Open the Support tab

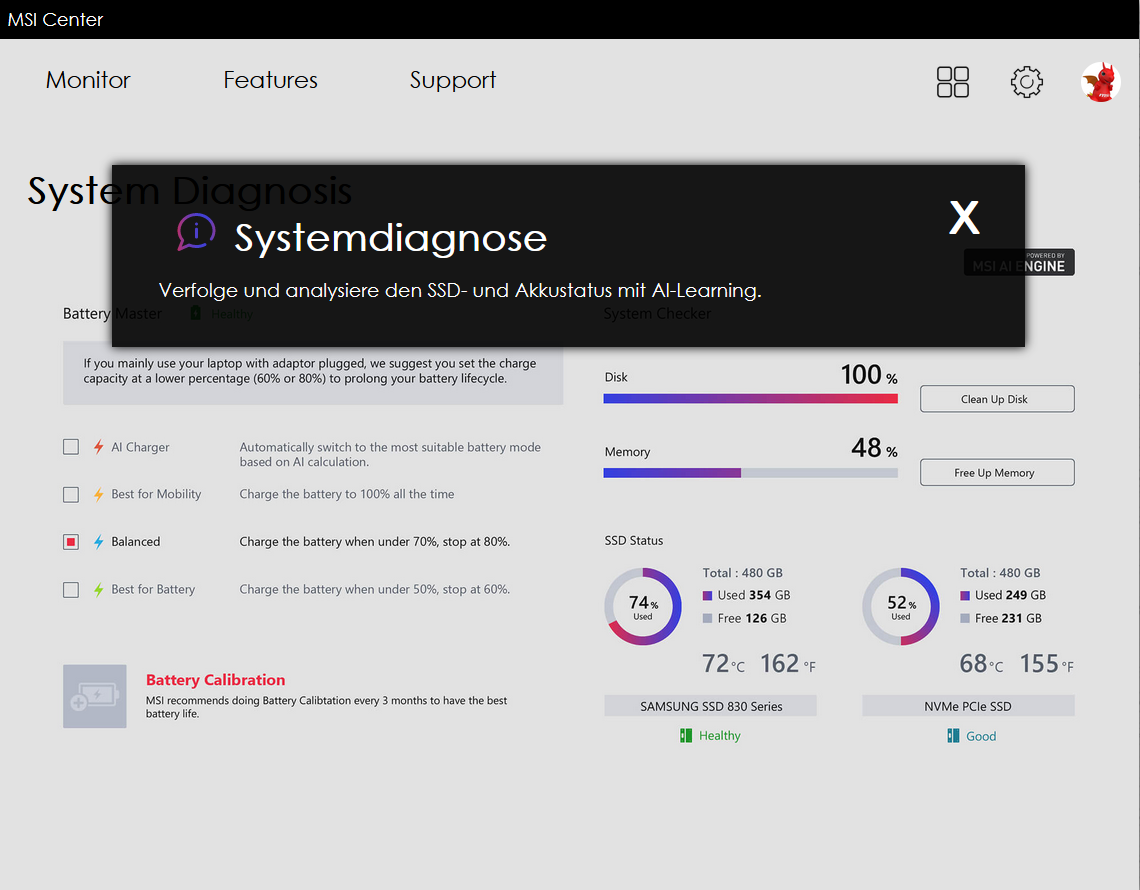pos(452,80)
